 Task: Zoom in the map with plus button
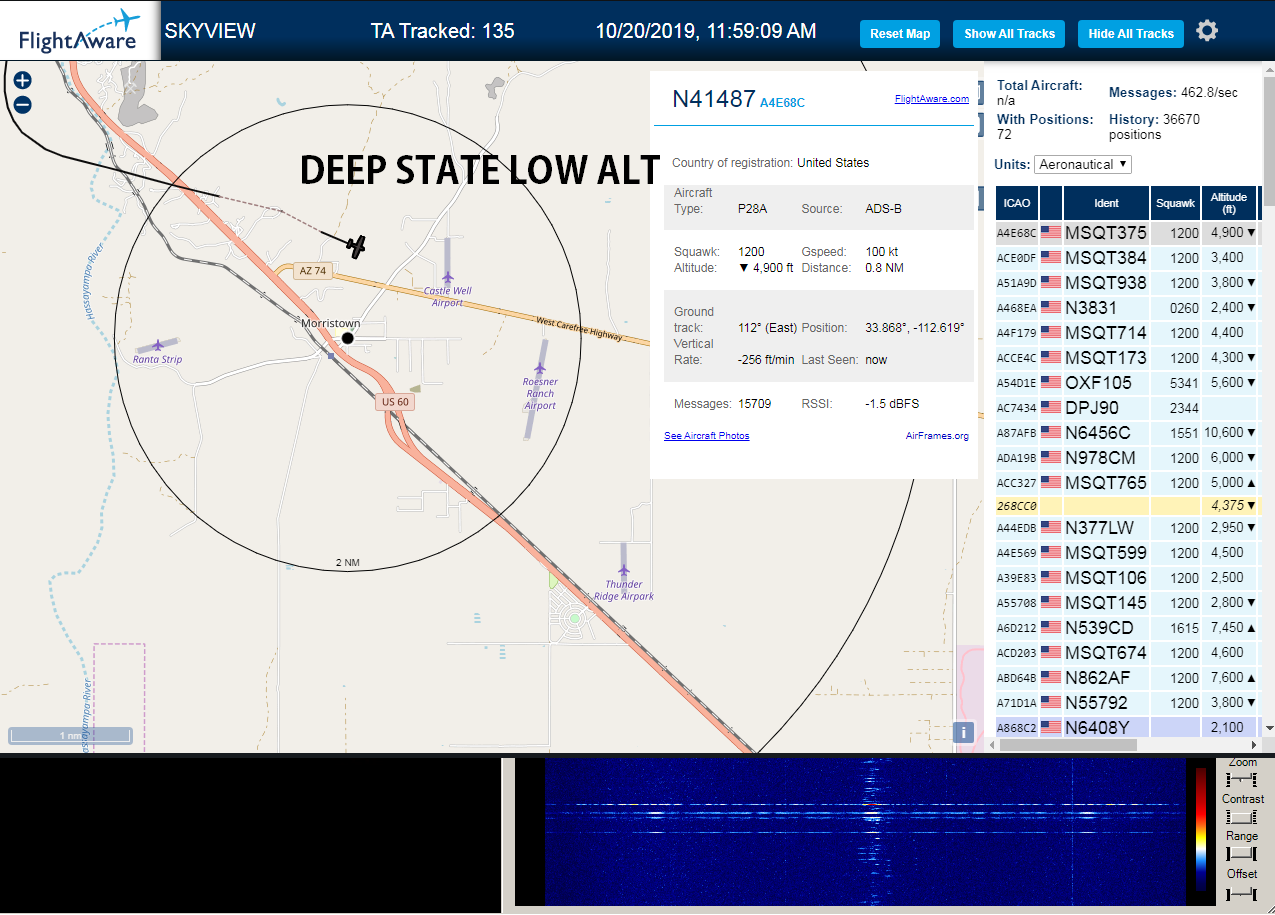point(22,81)
